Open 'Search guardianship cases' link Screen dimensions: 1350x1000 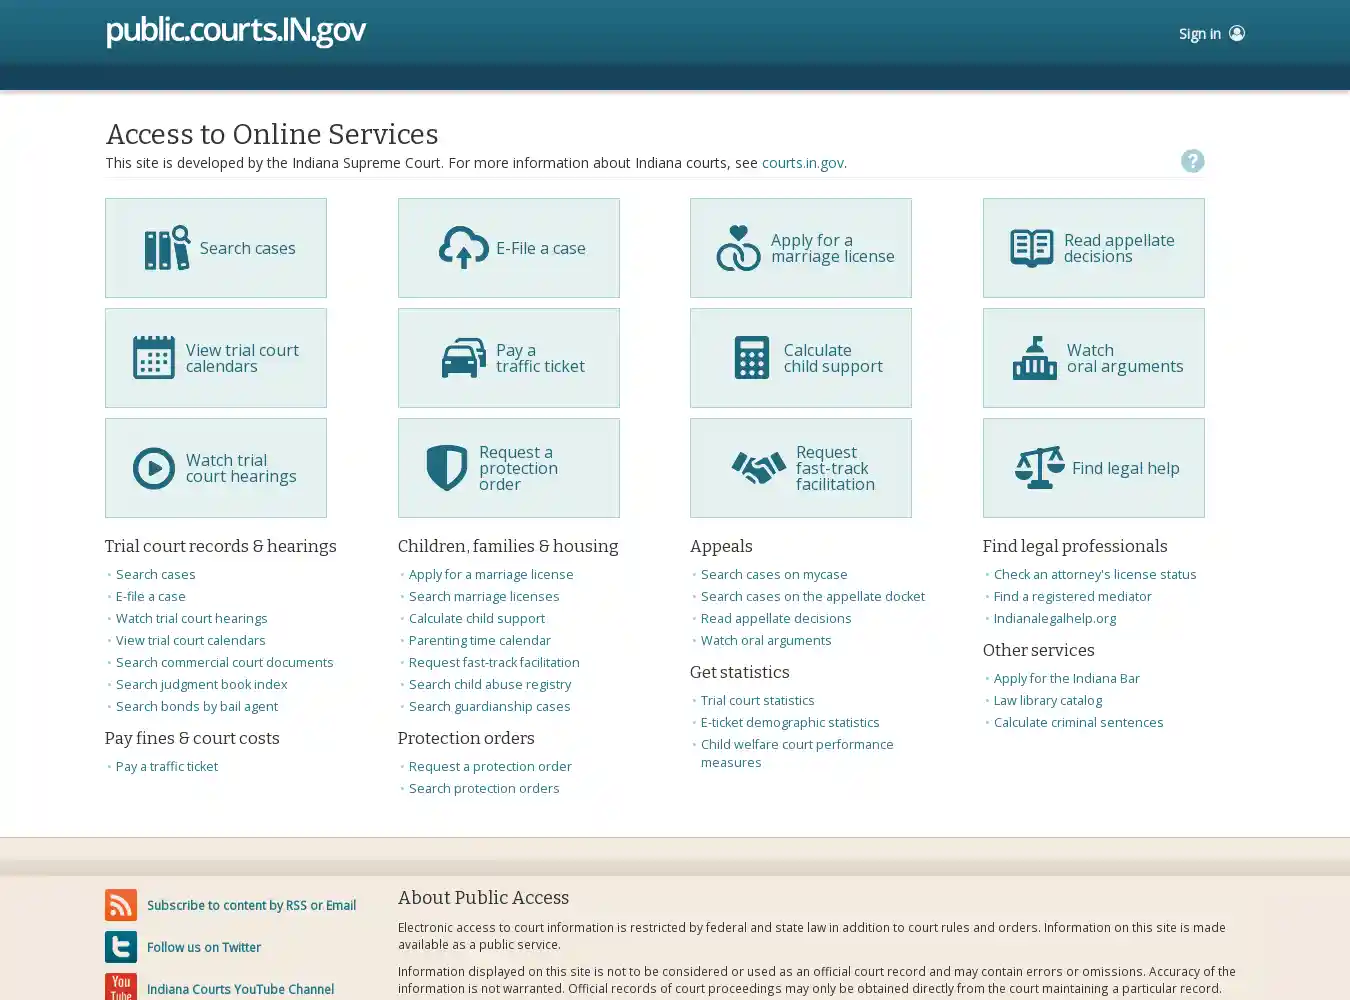coord(489,706)
